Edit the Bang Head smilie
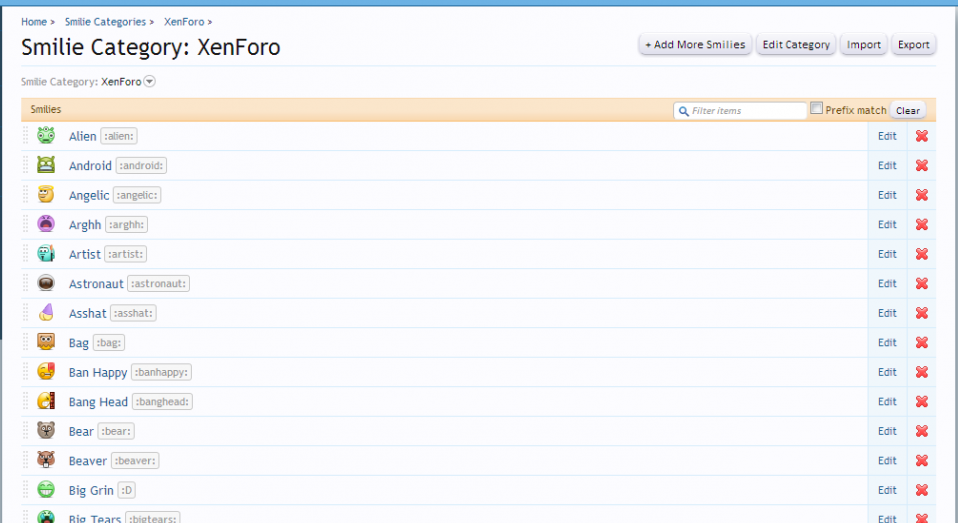The image size is (958, 523). click(887, 401)
